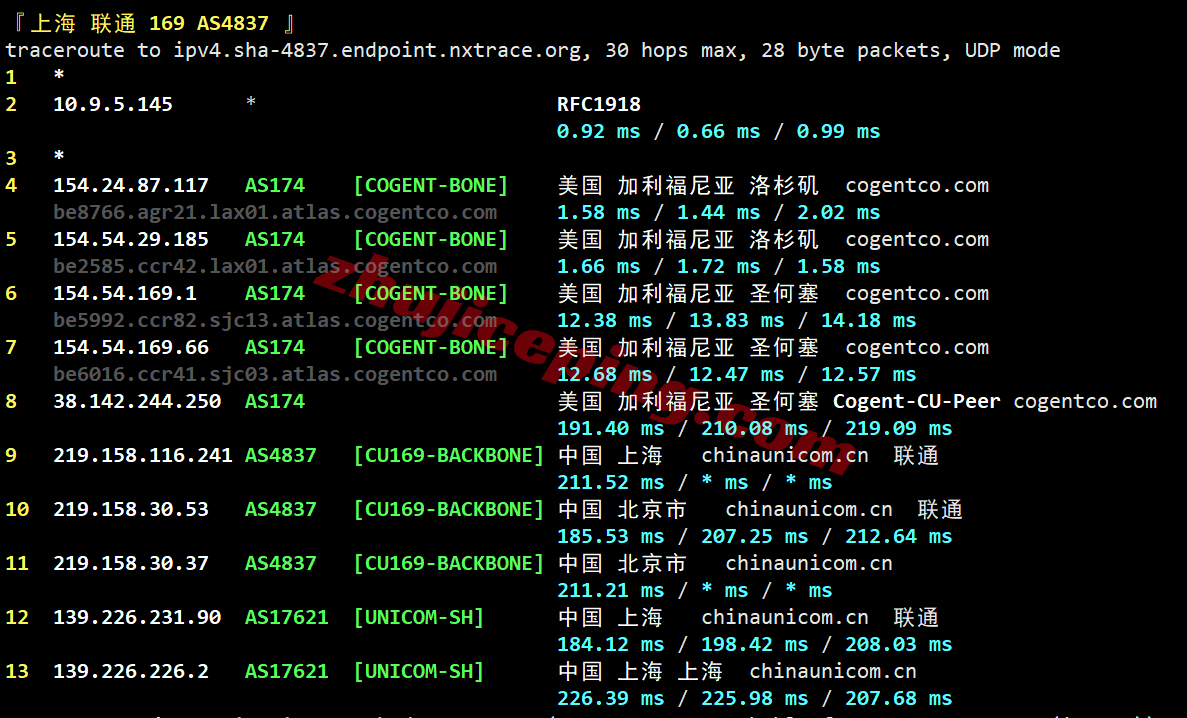This screenshot has width=1187, height=718.
Task: Select the IP address 219.158.30.37
Action: click(x=131, y=563)
